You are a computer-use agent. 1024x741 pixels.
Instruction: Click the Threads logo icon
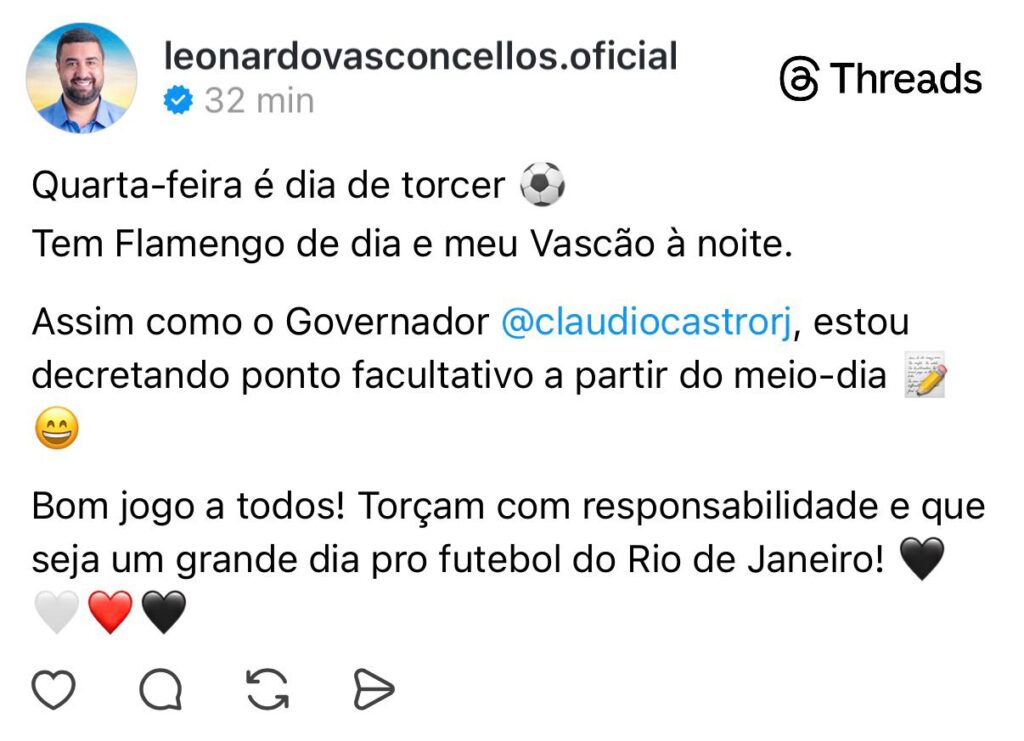coord(799,79)
